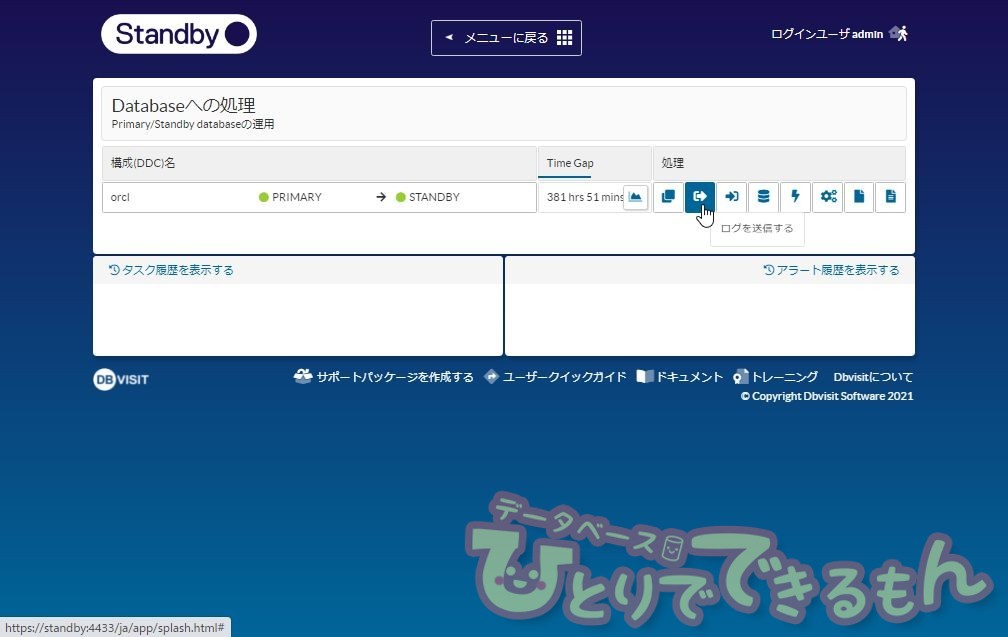Click サポートパッケージを作成する link
The width and height of the screenshot is (1008, 637).
point(384,377)
